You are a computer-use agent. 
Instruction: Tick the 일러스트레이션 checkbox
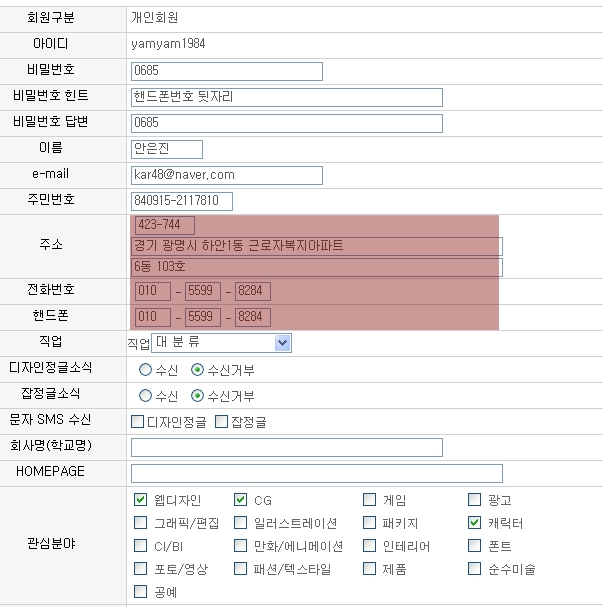pos(240,523)
